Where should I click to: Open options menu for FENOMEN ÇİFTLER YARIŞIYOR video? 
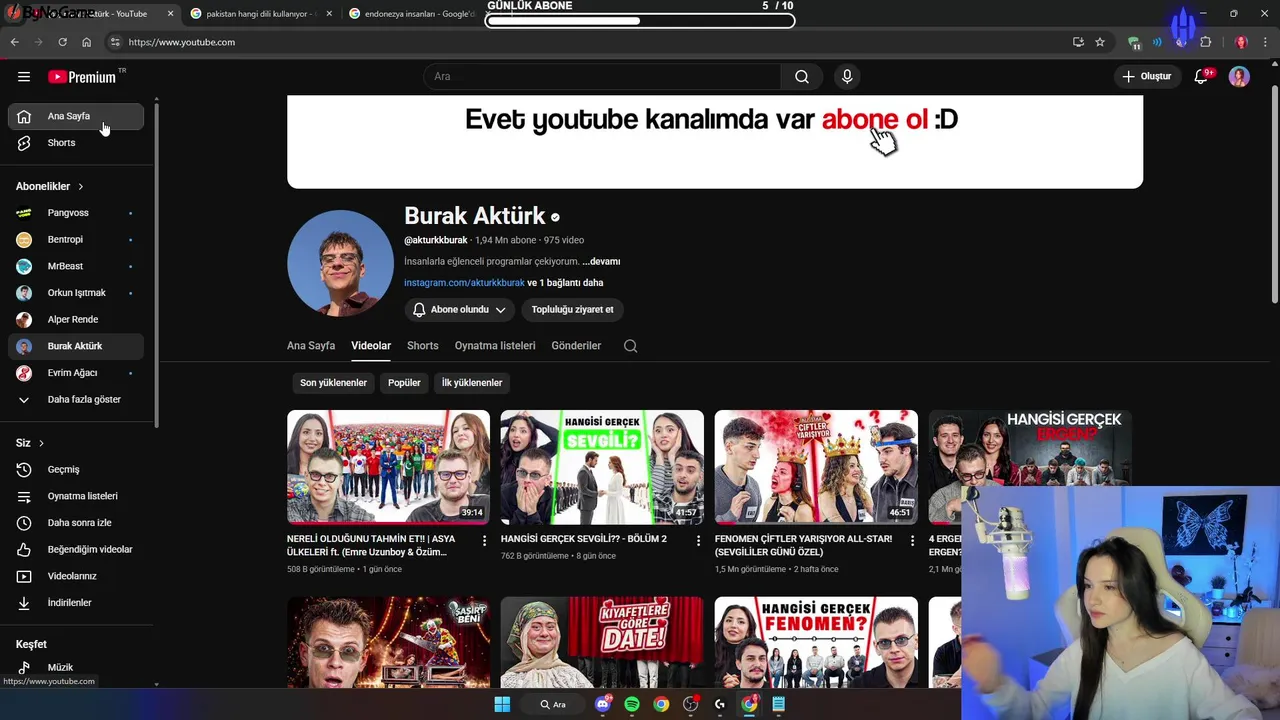point(912,540)
